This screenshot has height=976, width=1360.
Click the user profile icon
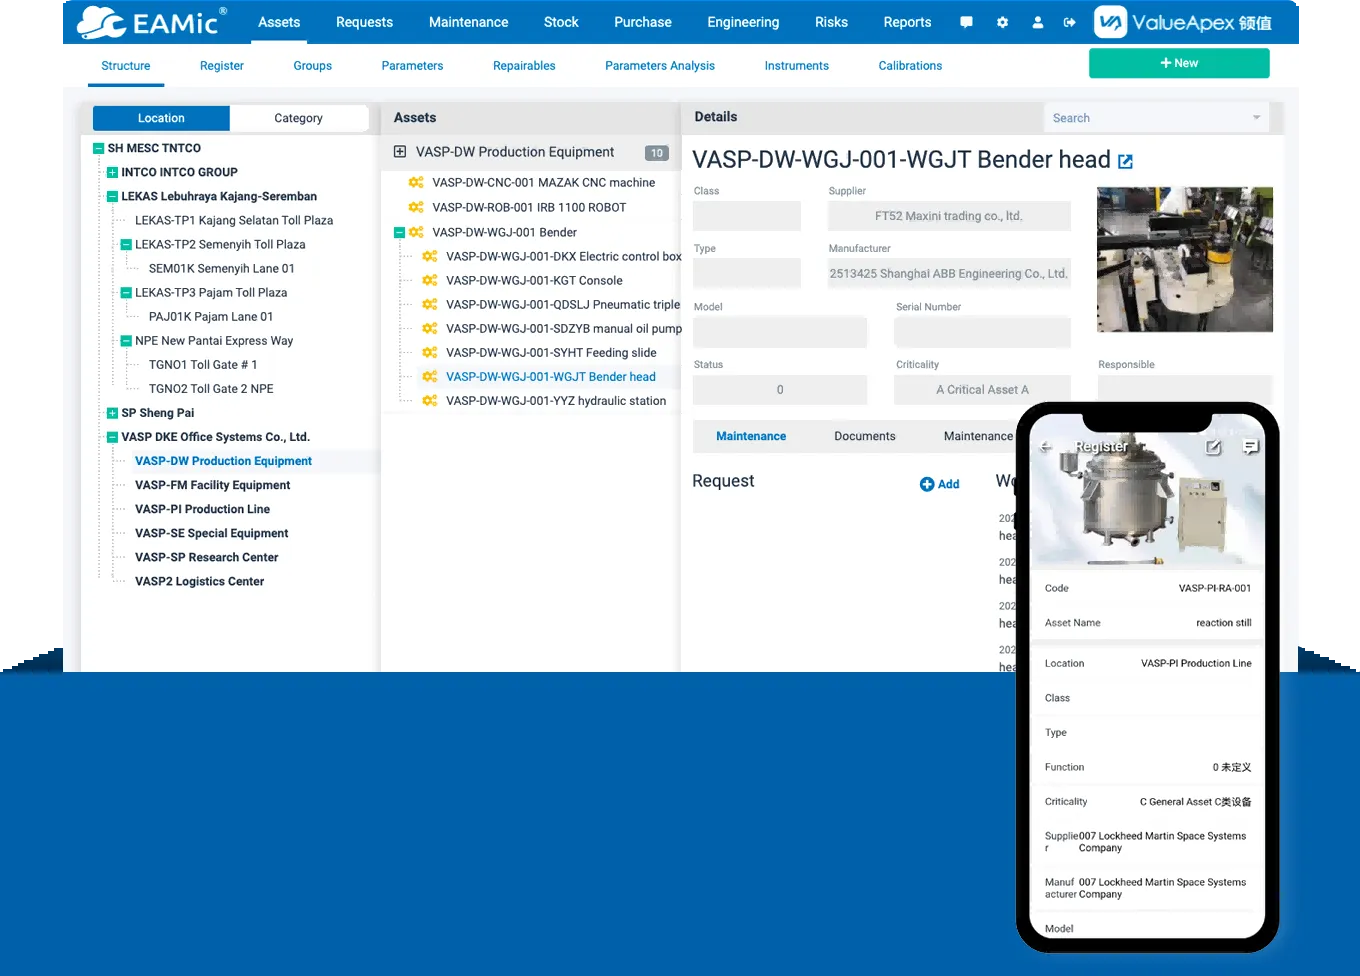1037,22
